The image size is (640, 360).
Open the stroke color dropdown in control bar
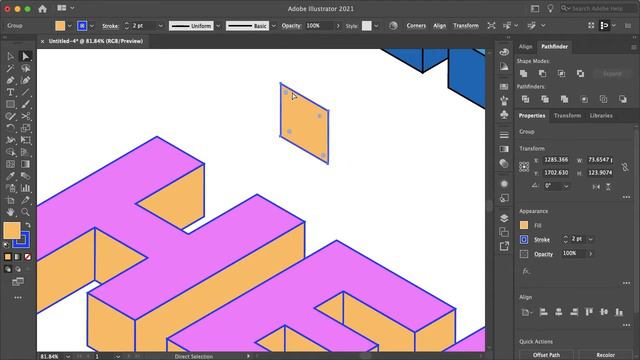[91, 26]
